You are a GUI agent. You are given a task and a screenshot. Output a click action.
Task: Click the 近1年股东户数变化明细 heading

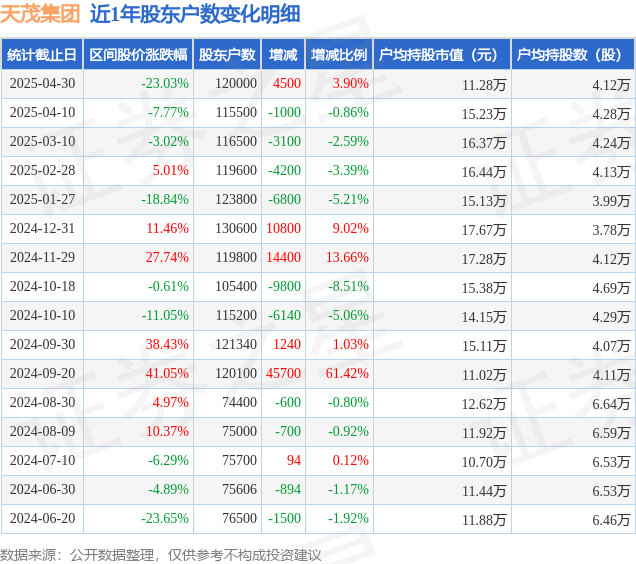coord(195,14)
